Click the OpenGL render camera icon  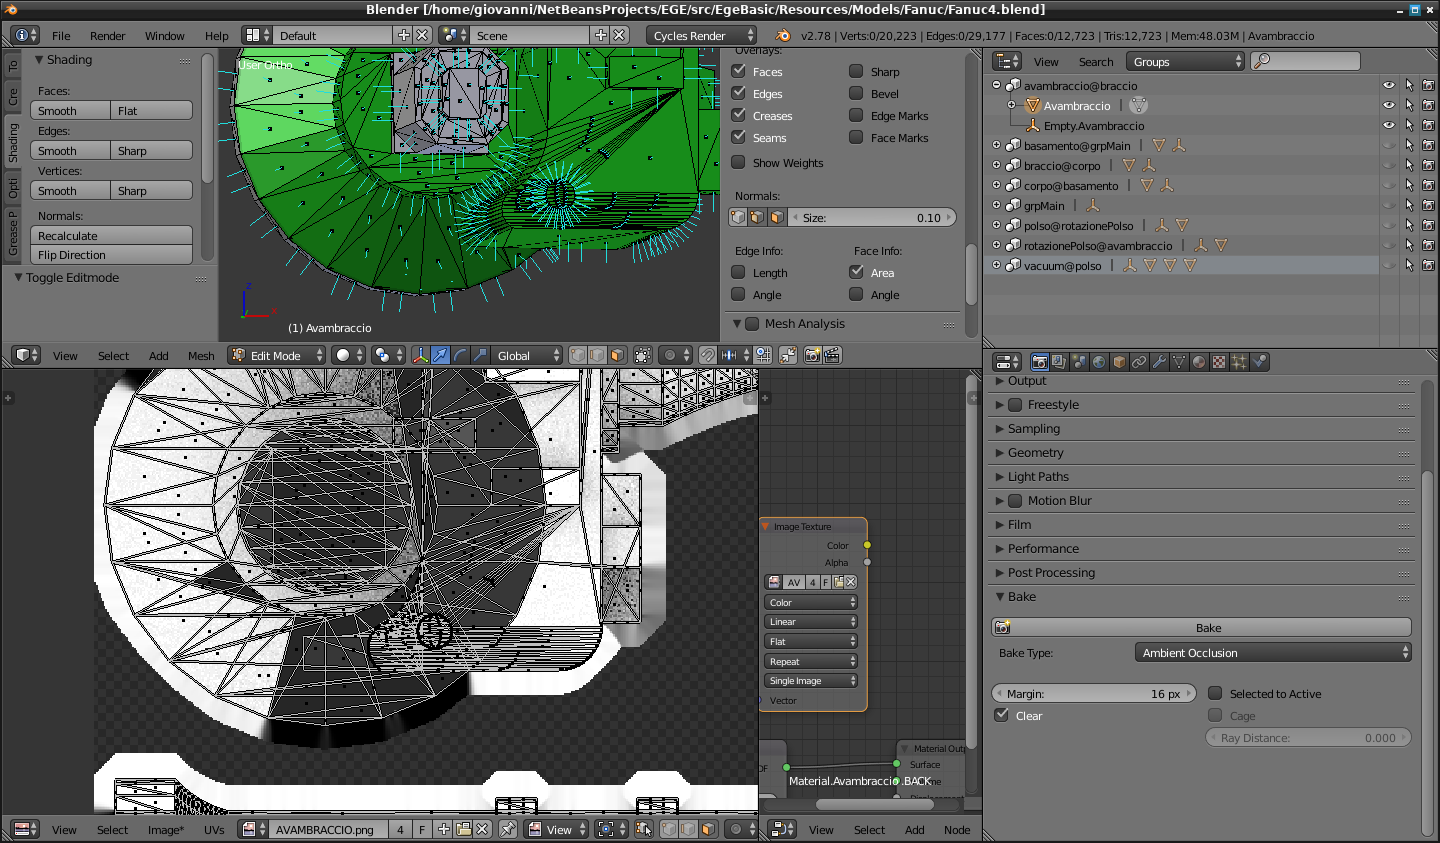click(812, 355)
